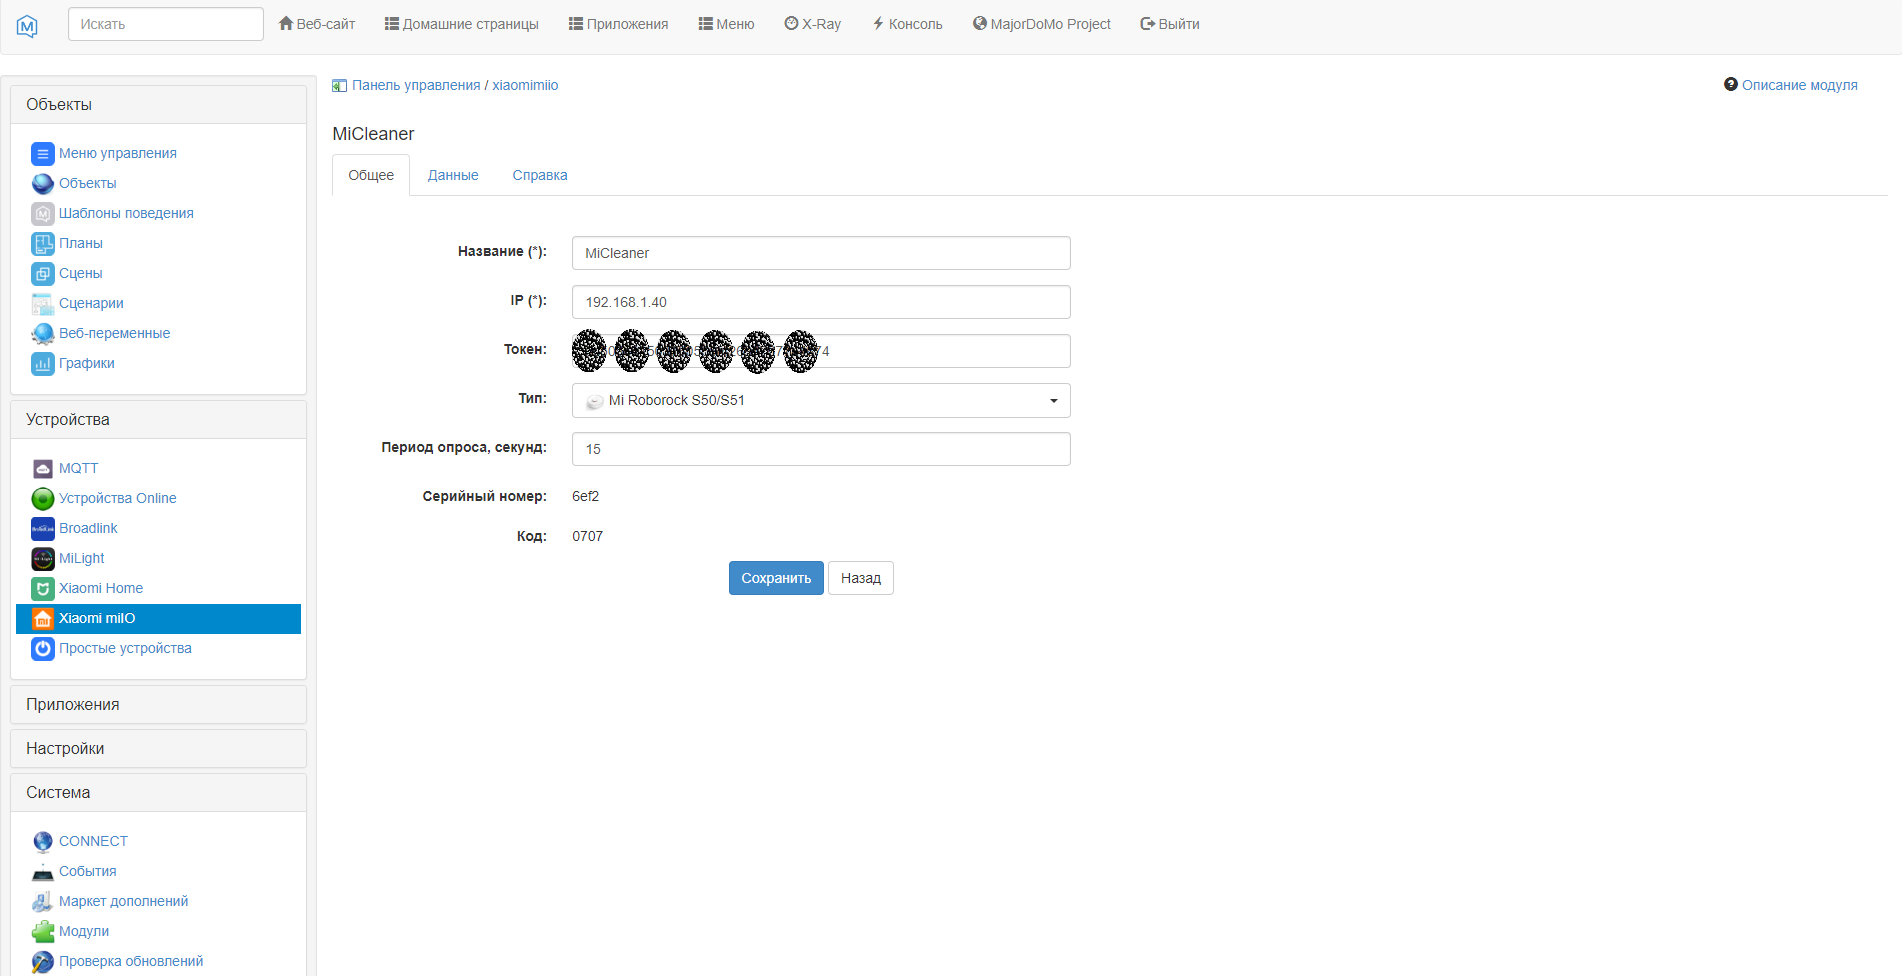Expand the Настройки sidebar section
The height and width of the screenshot is (976, 1902).
pos(158,749)
